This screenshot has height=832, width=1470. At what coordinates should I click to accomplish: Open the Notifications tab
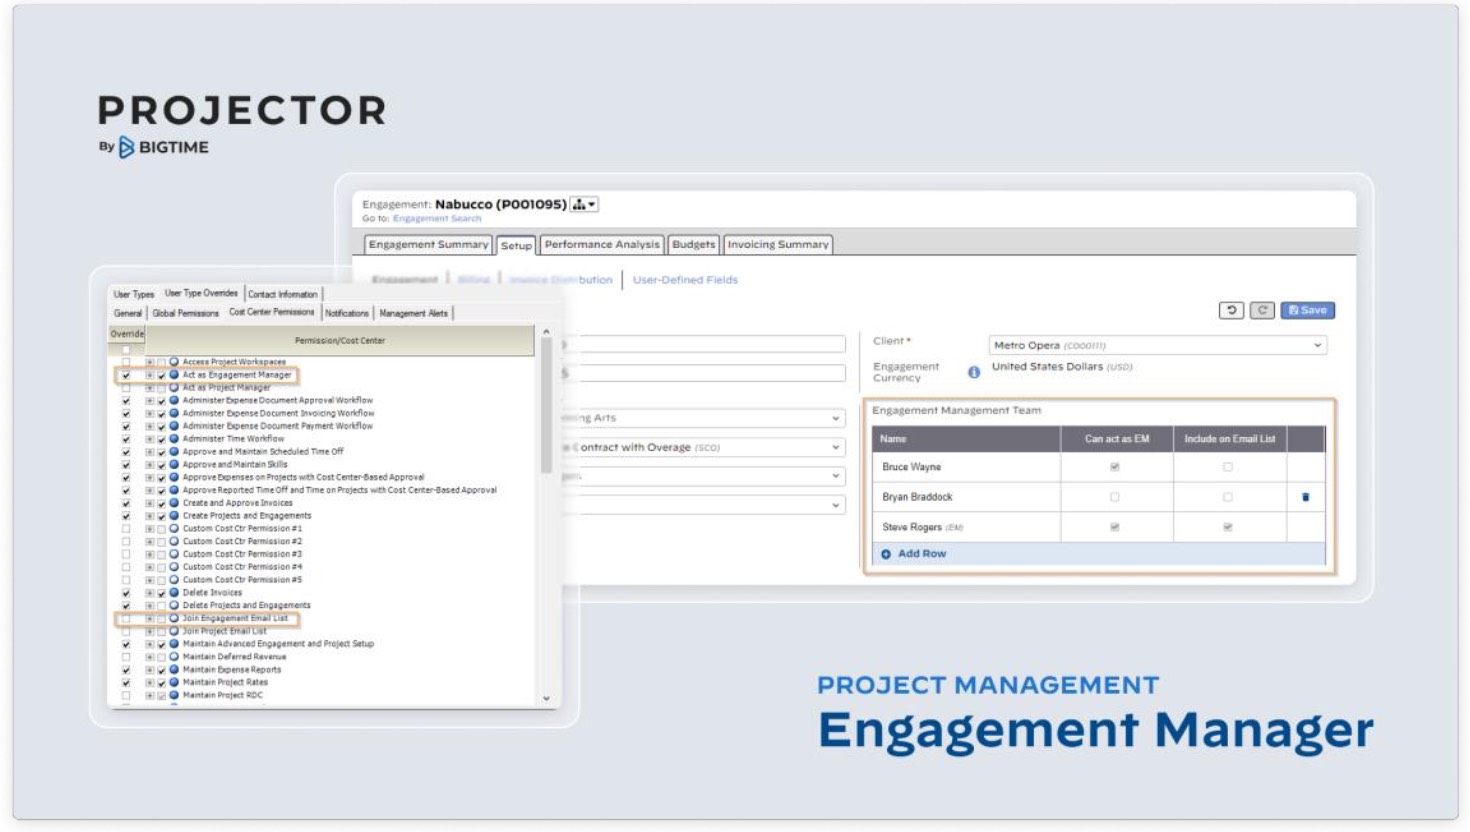[347, 313]
